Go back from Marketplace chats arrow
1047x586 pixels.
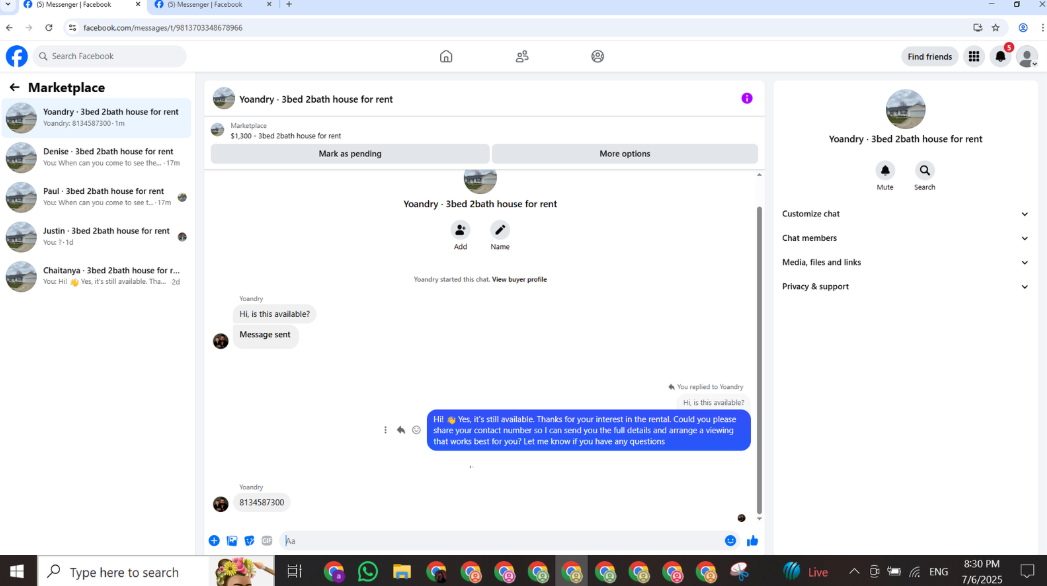pos(15,87)
